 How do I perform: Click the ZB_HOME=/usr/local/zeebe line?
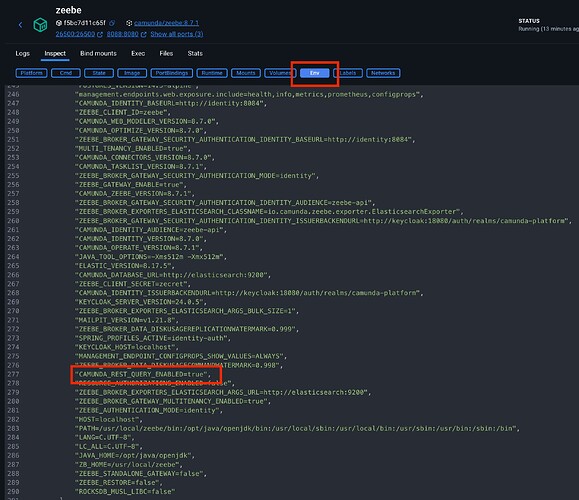click(x=129, y=465)
